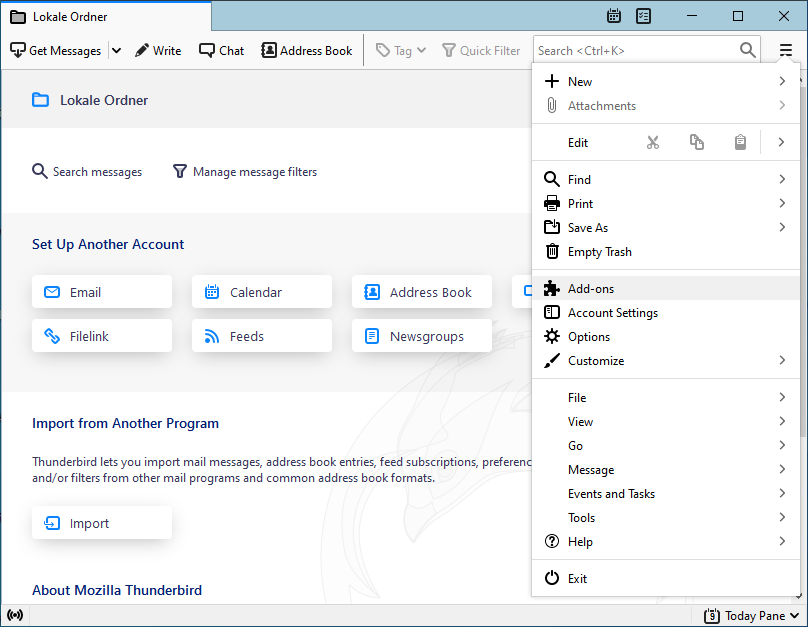Click the Set Up Another Account heading
Viewport: 808px width, 627px height.
108,244
